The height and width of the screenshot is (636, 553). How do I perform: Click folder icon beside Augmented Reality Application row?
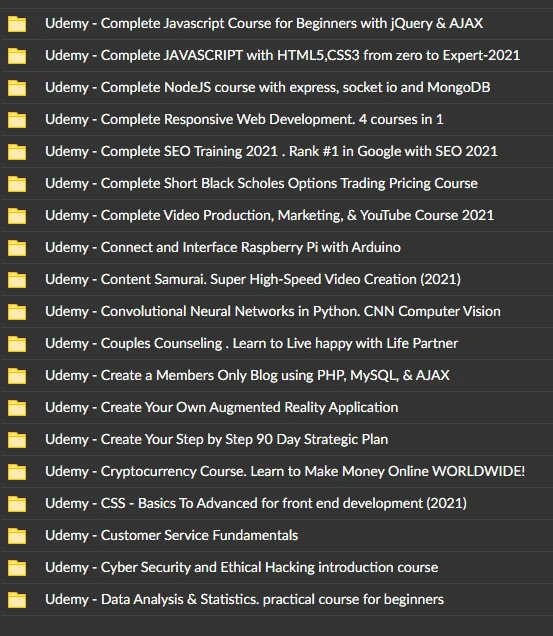[x=17, y=408]
